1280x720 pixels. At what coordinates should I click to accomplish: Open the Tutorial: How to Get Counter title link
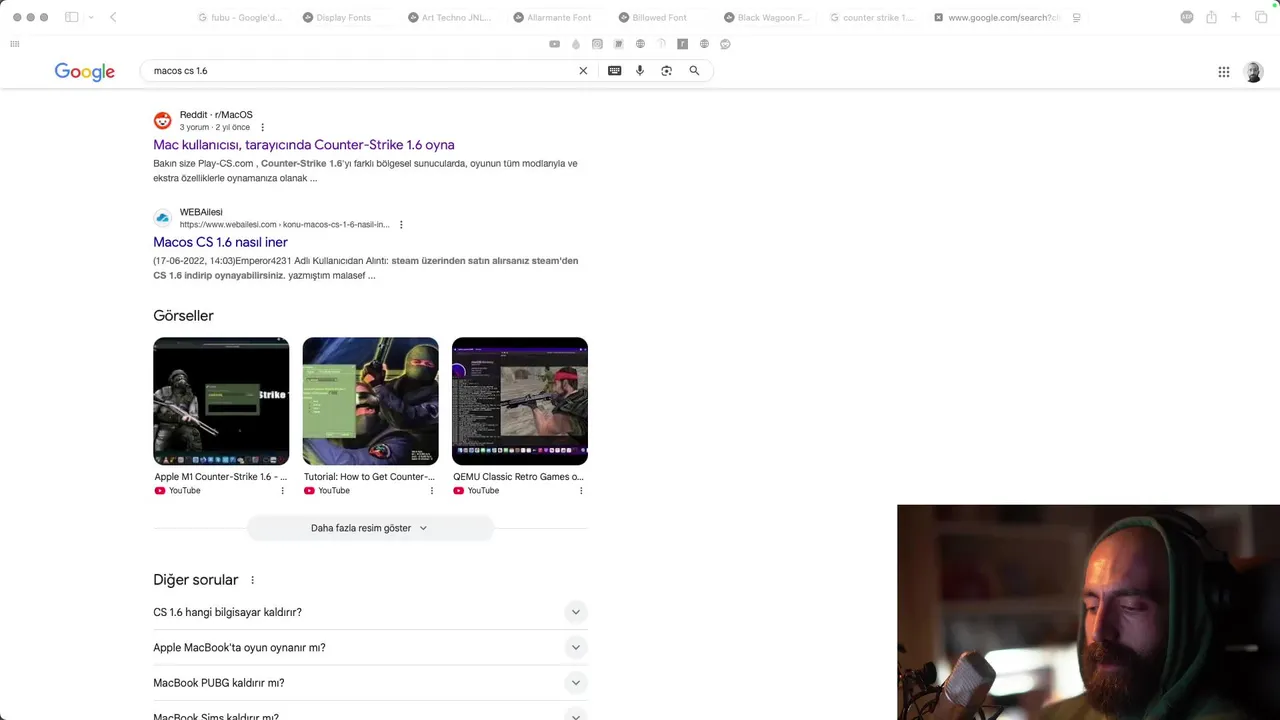[x=370, y=477]
